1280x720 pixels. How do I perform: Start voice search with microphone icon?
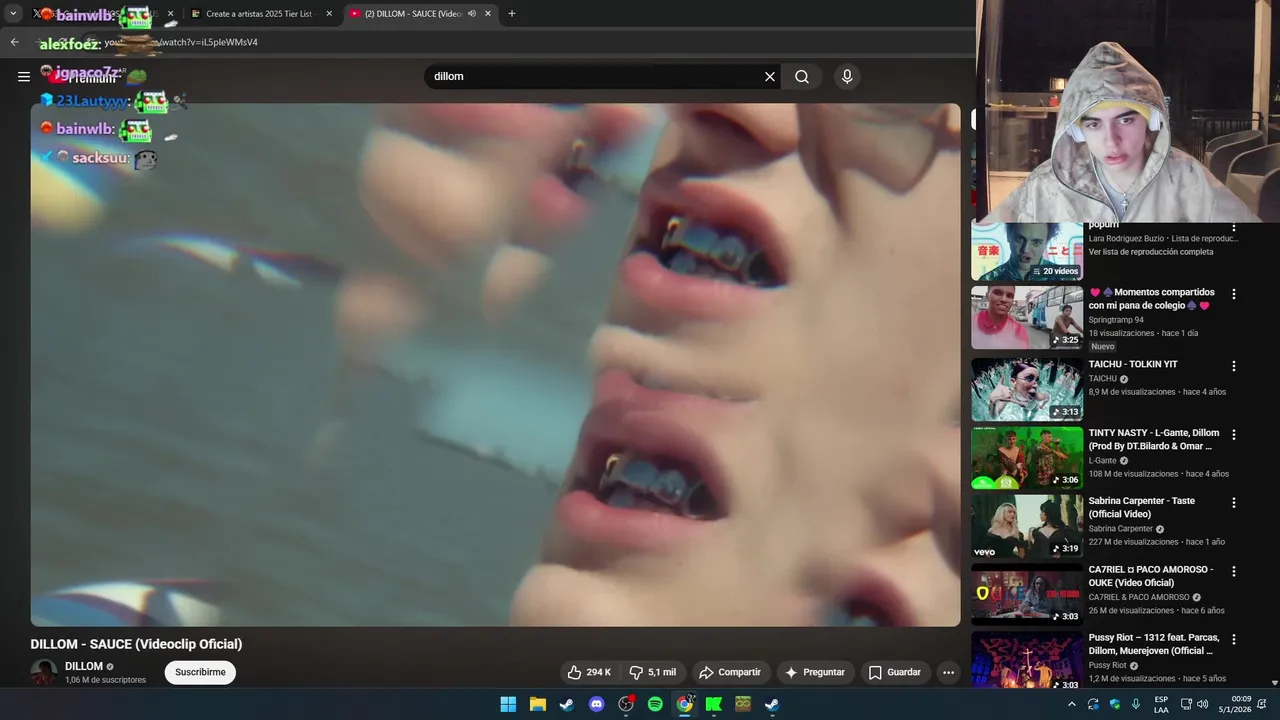[847, 76]
